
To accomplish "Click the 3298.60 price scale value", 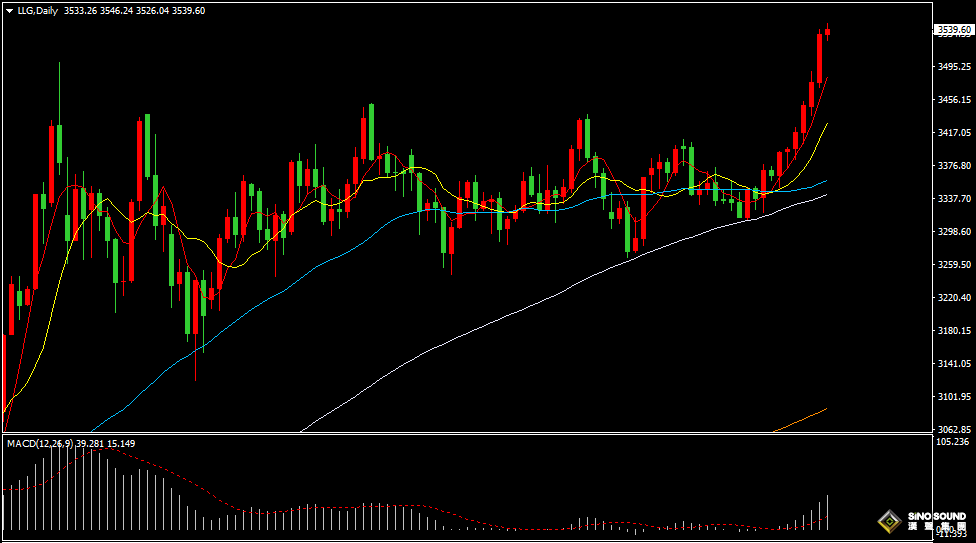I will tap(954, 232).
